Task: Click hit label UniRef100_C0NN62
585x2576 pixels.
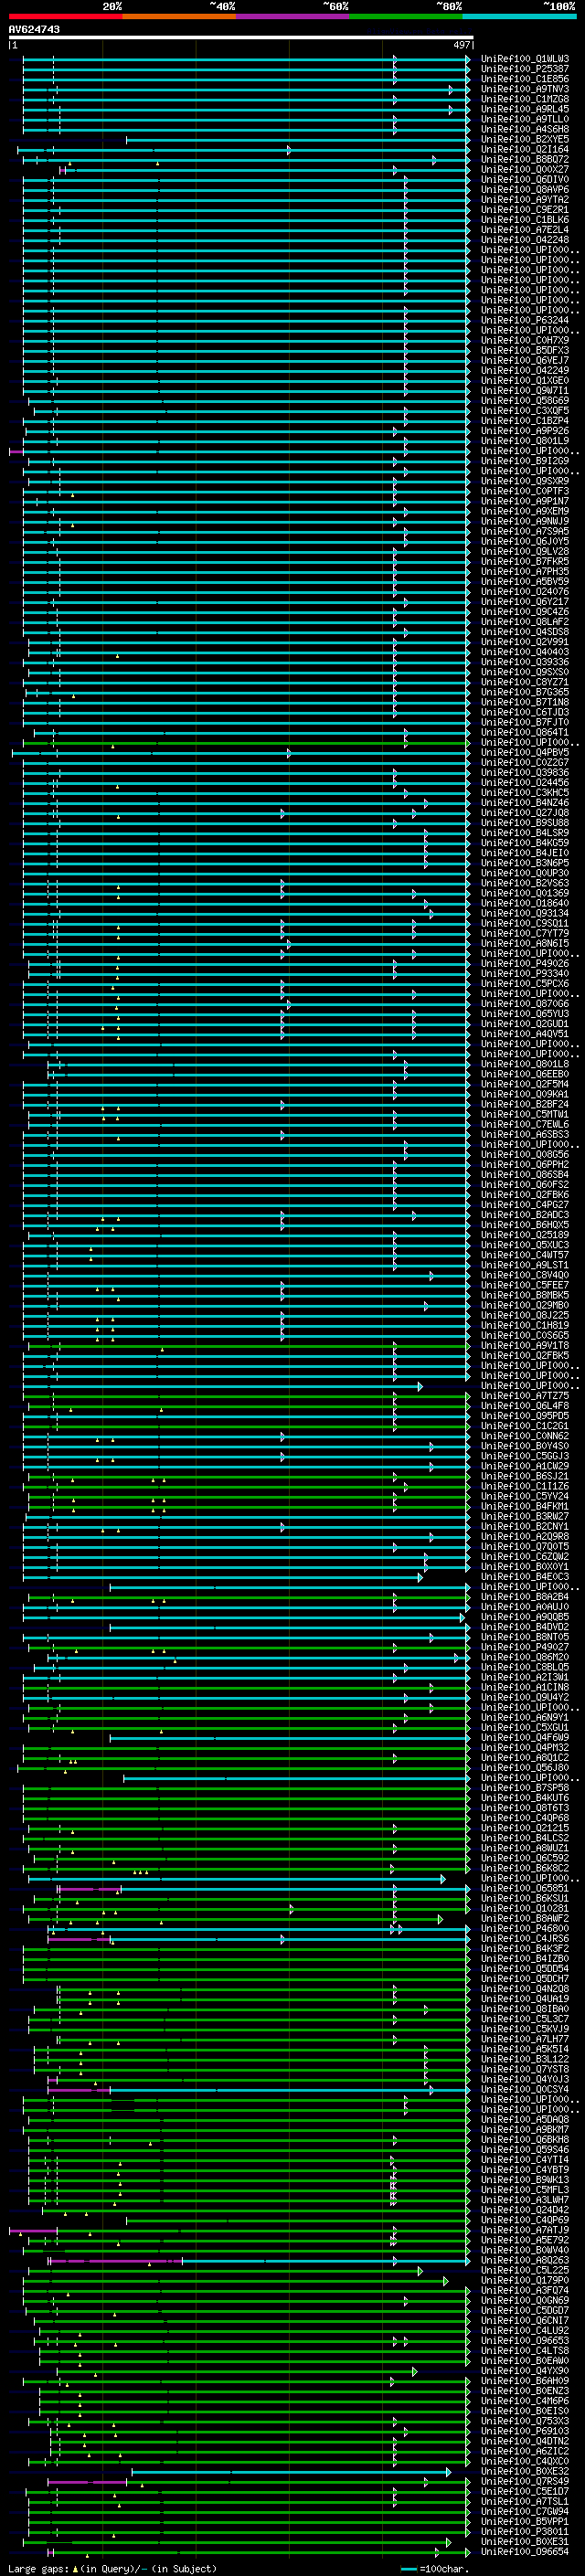Action: point(525,1436)
